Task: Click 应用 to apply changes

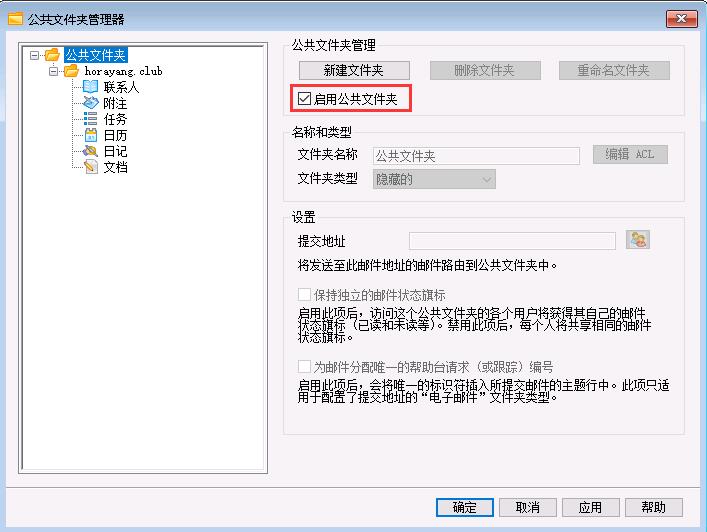Action: 591,507
